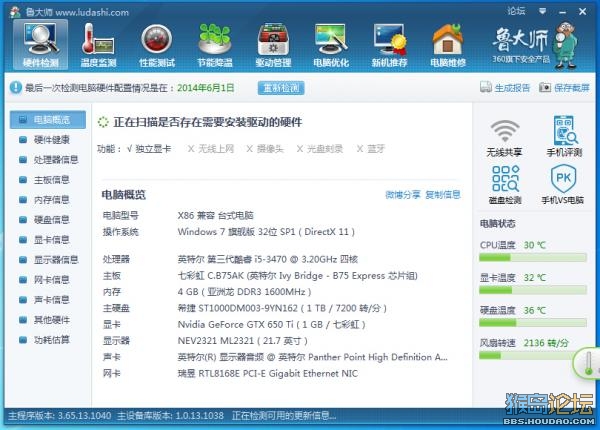Select 显卡信息 in sidebar
The image size is (600, 430).
48,239
